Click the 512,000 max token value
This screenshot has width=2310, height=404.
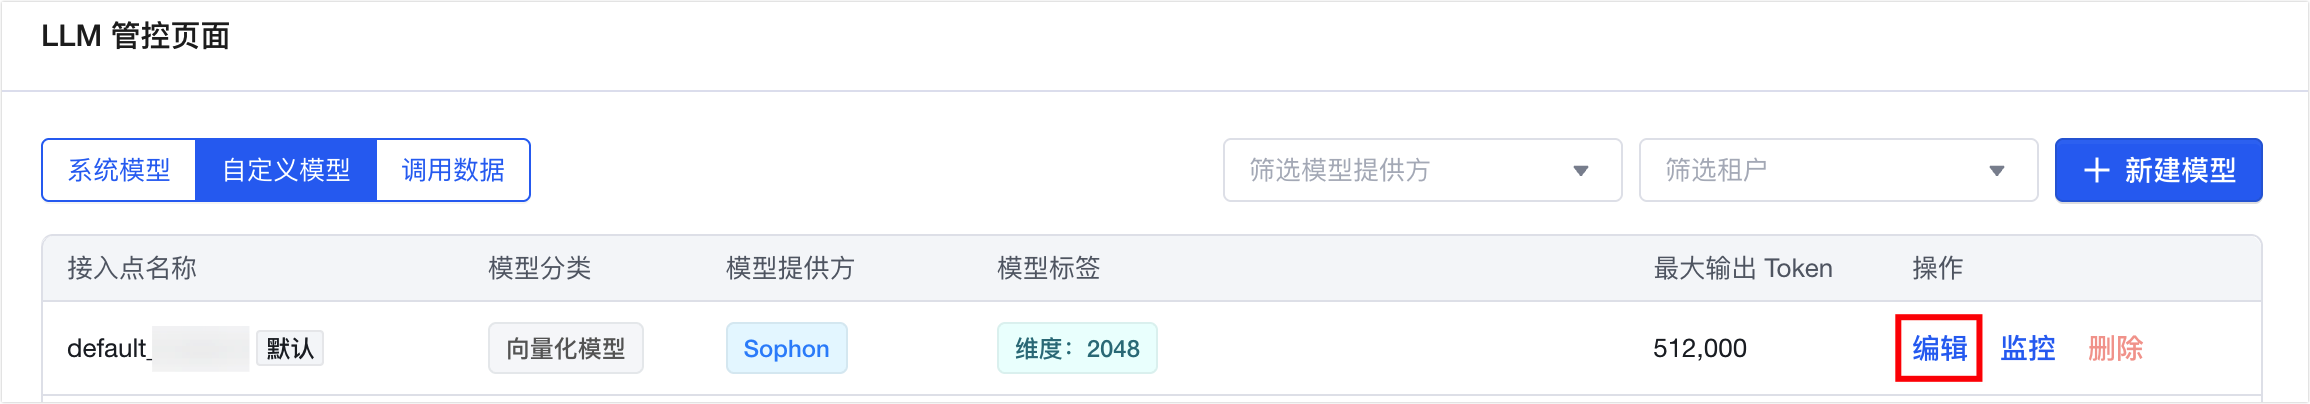1699,348
